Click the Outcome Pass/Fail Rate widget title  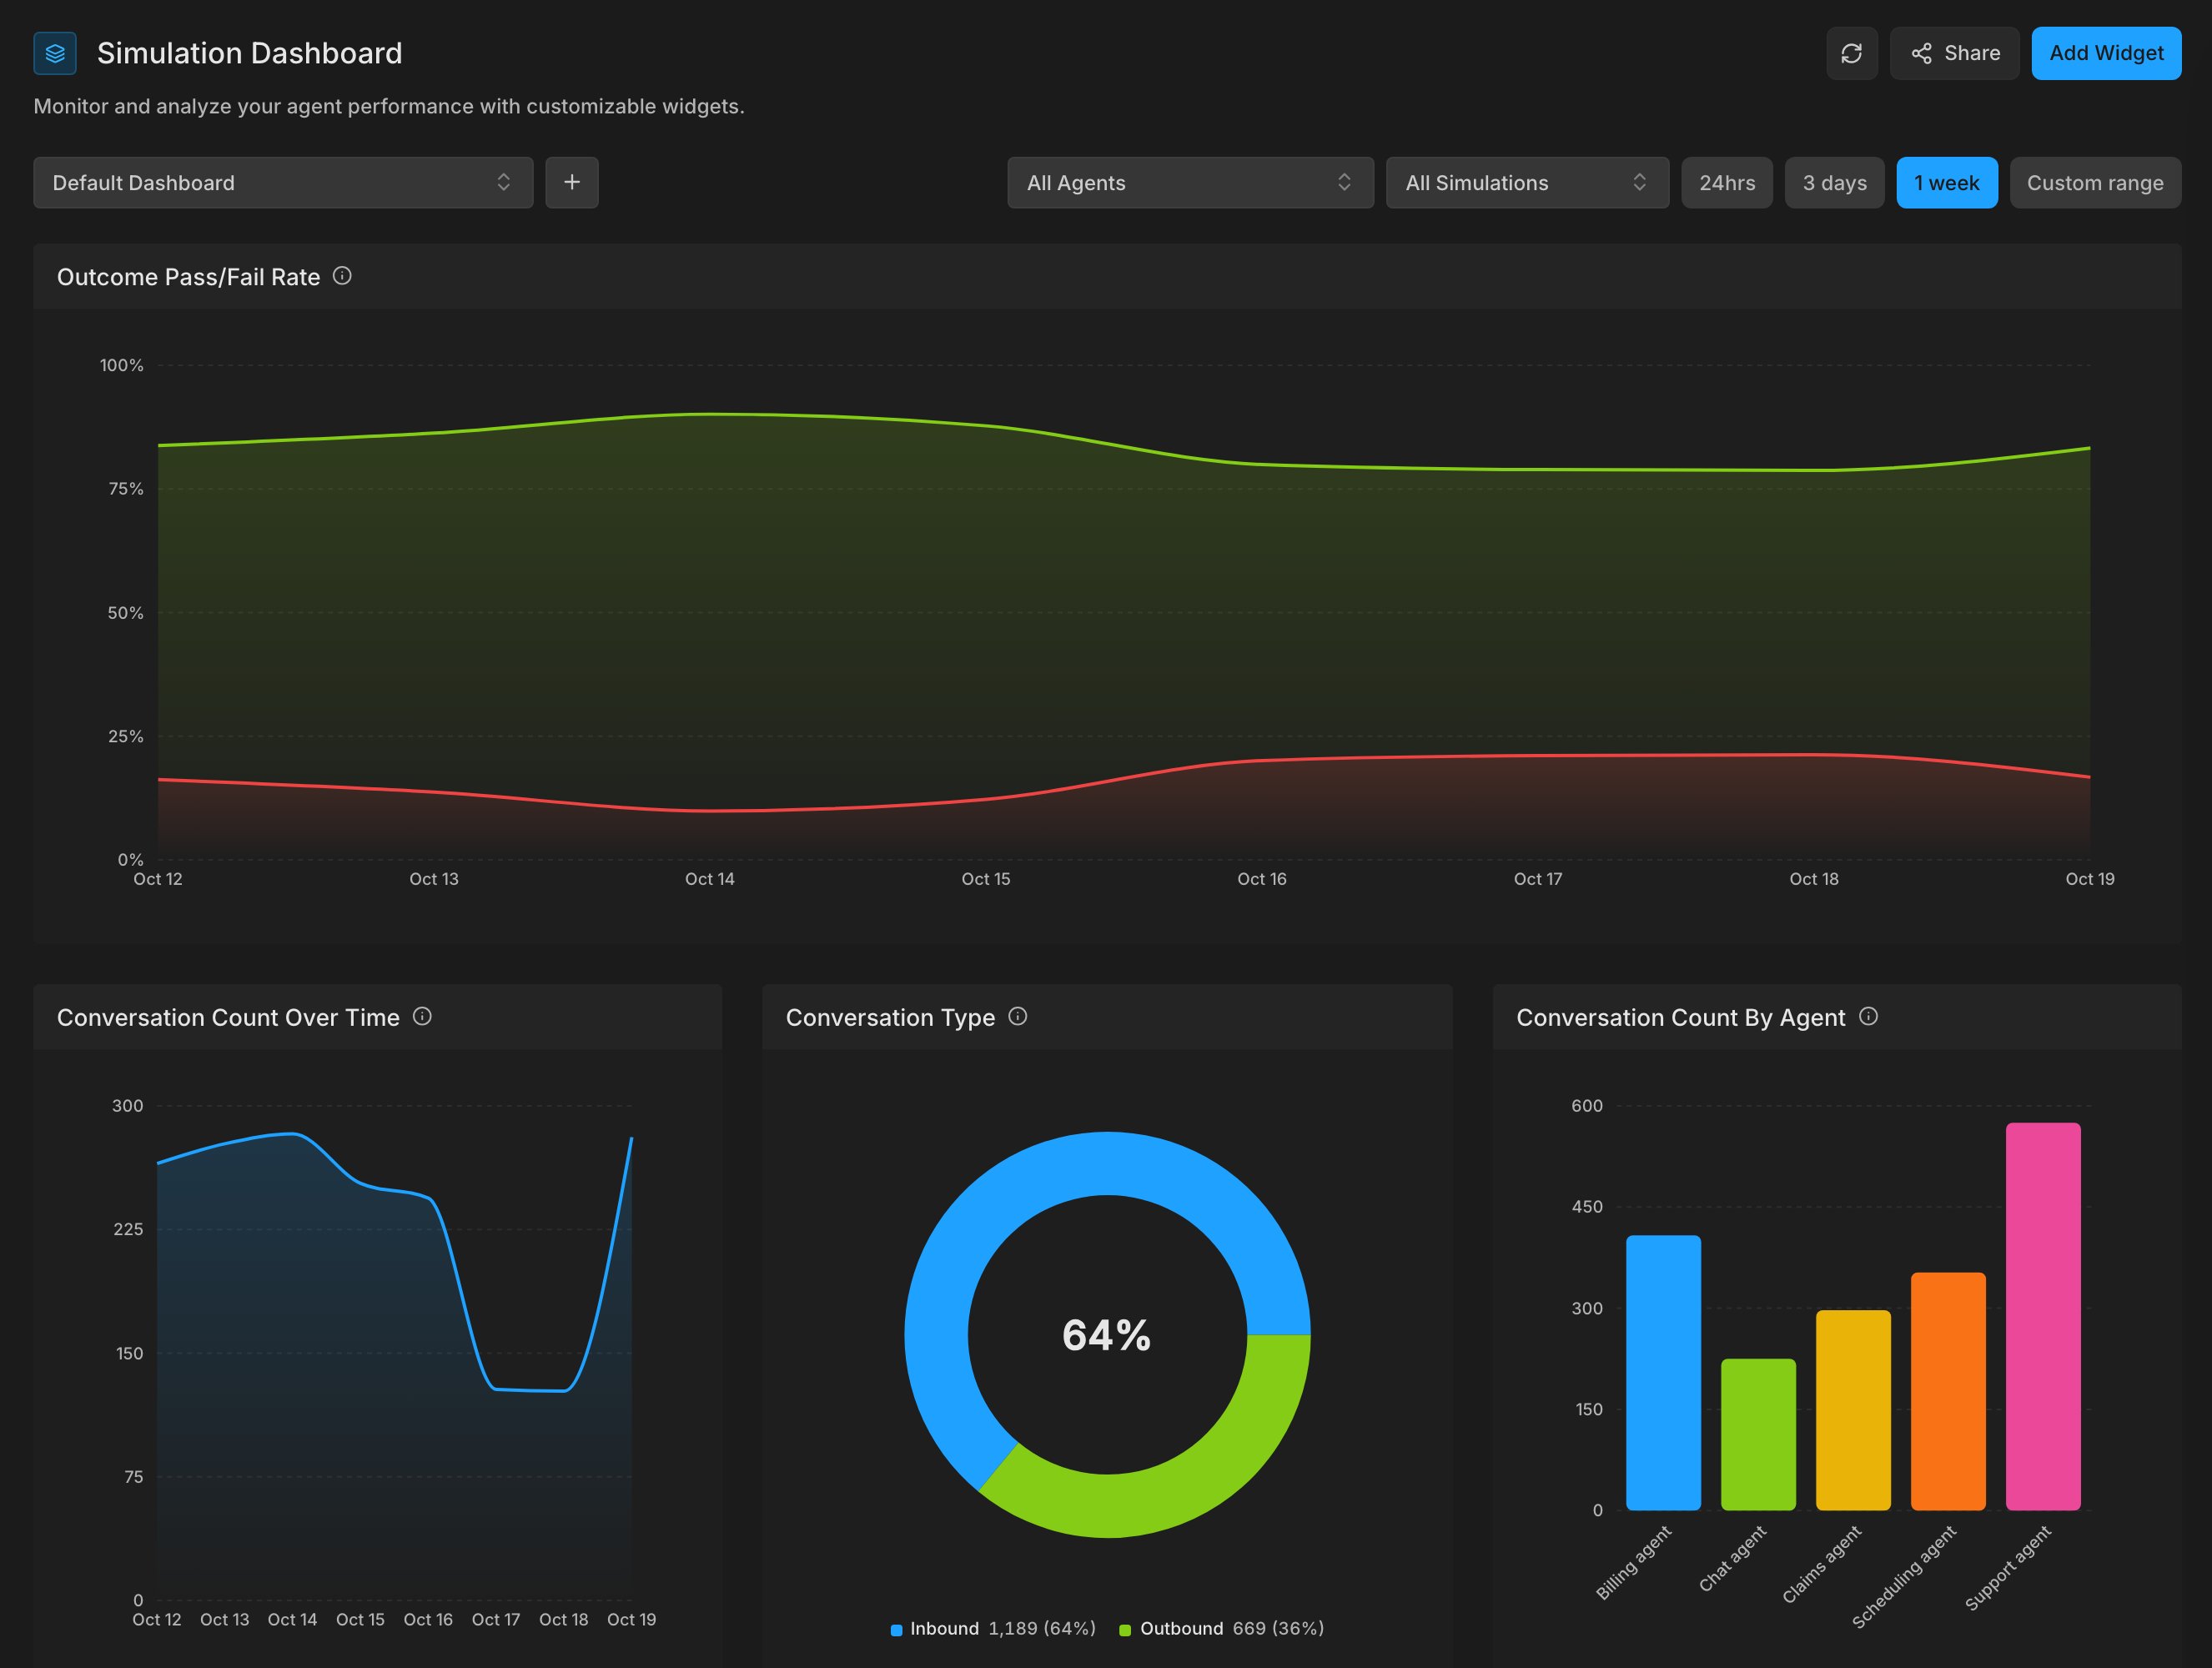[188, 277]
